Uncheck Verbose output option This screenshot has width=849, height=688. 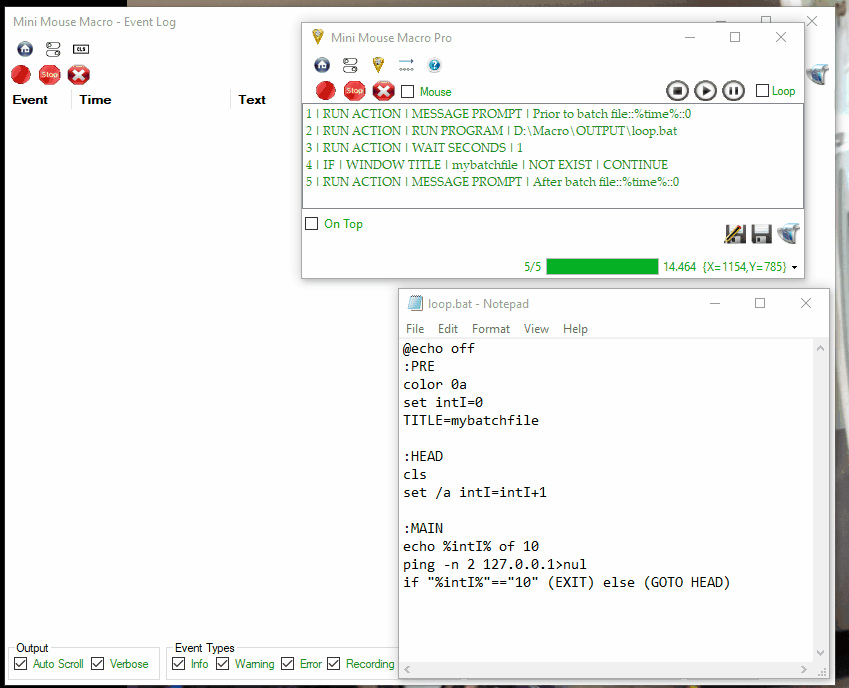pyautogui.click(x=98, y=664)
